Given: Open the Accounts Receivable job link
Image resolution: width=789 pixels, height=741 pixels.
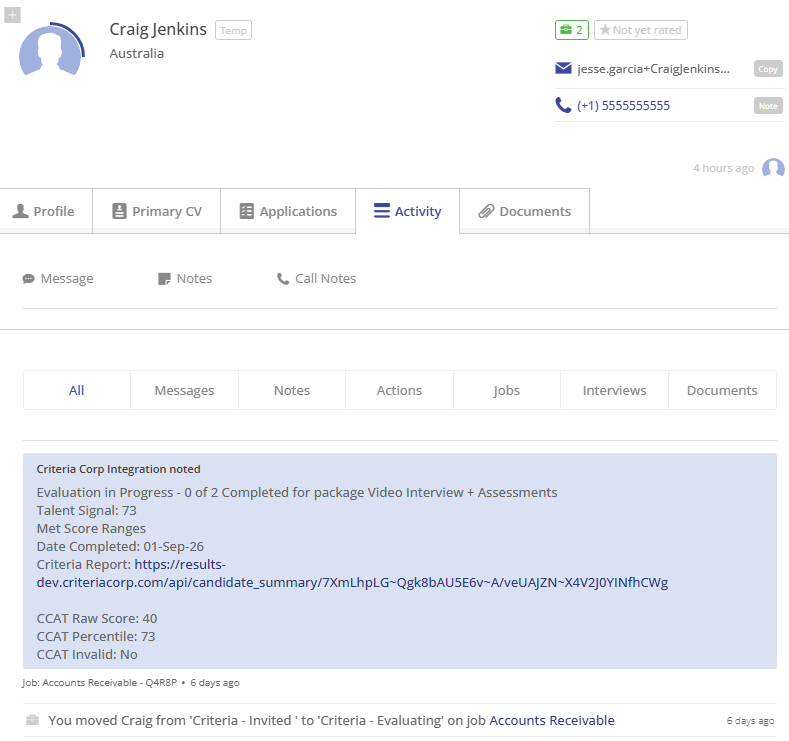Looking at the screenshot, I should (551, 720).
